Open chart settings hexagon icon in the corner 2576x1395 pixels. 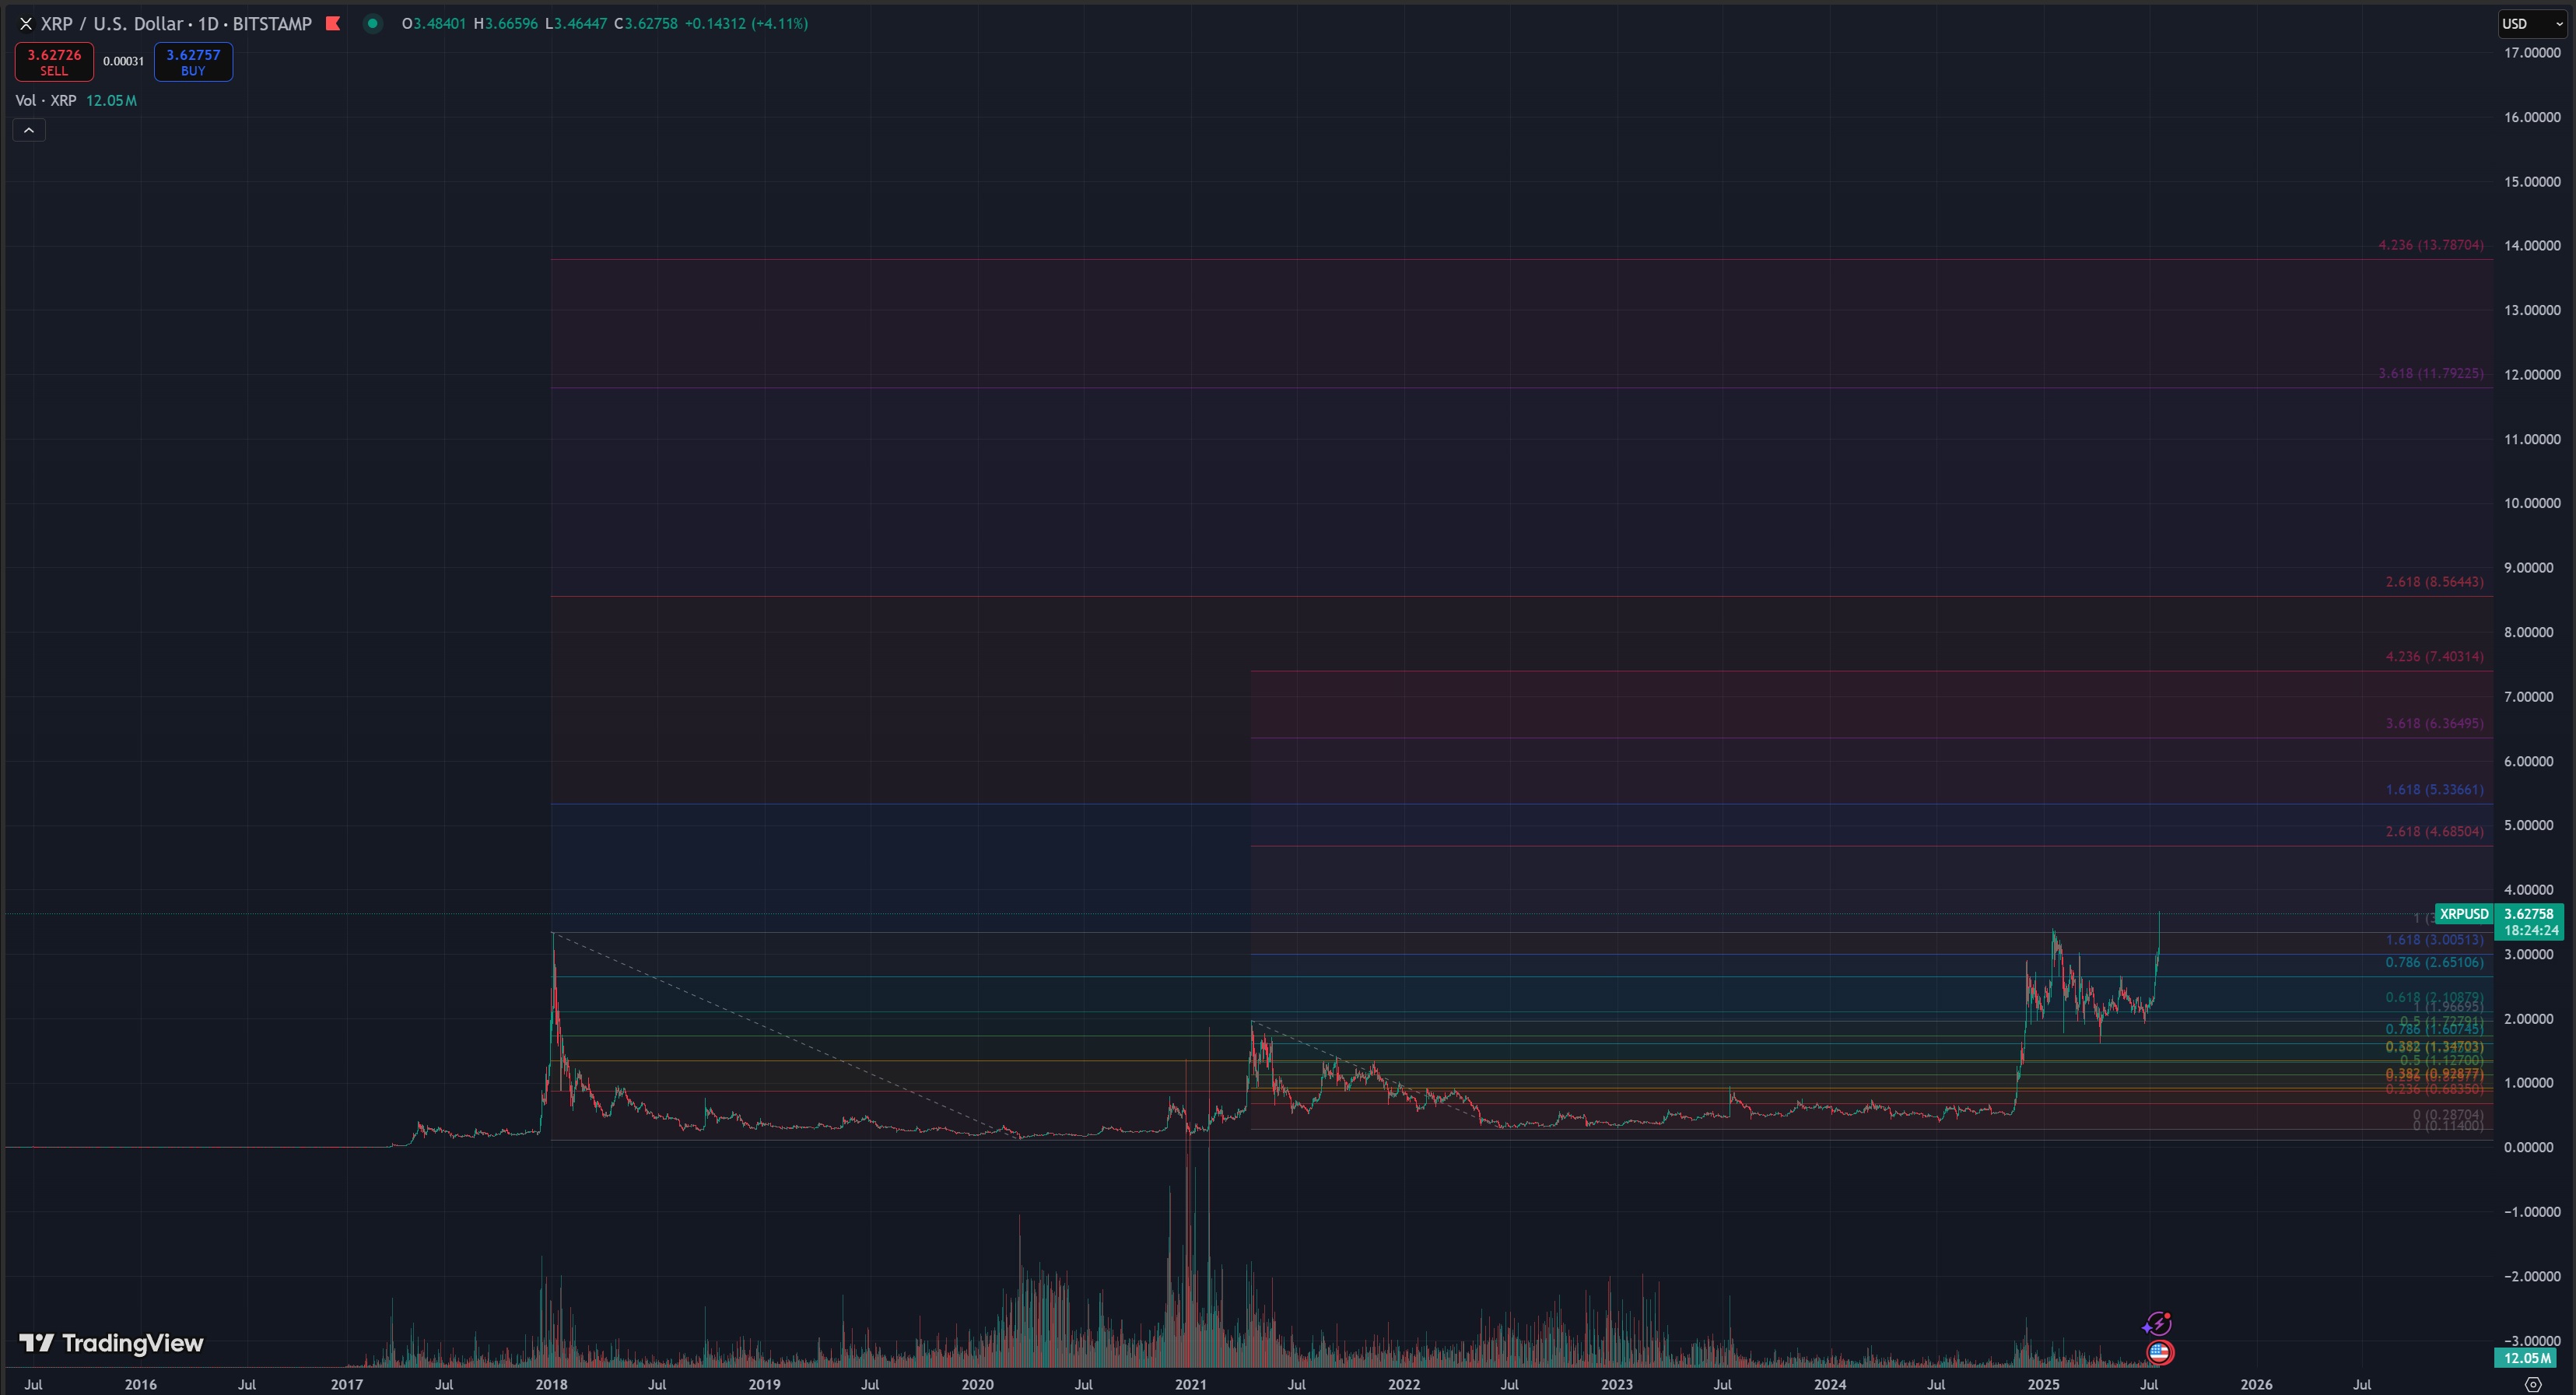[2533, 1384]
